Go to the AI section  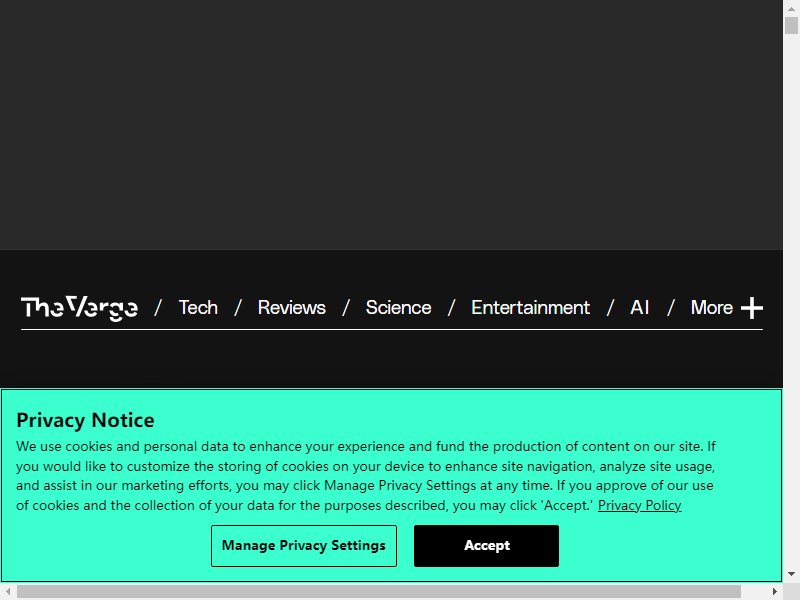(x=639, y=308)
